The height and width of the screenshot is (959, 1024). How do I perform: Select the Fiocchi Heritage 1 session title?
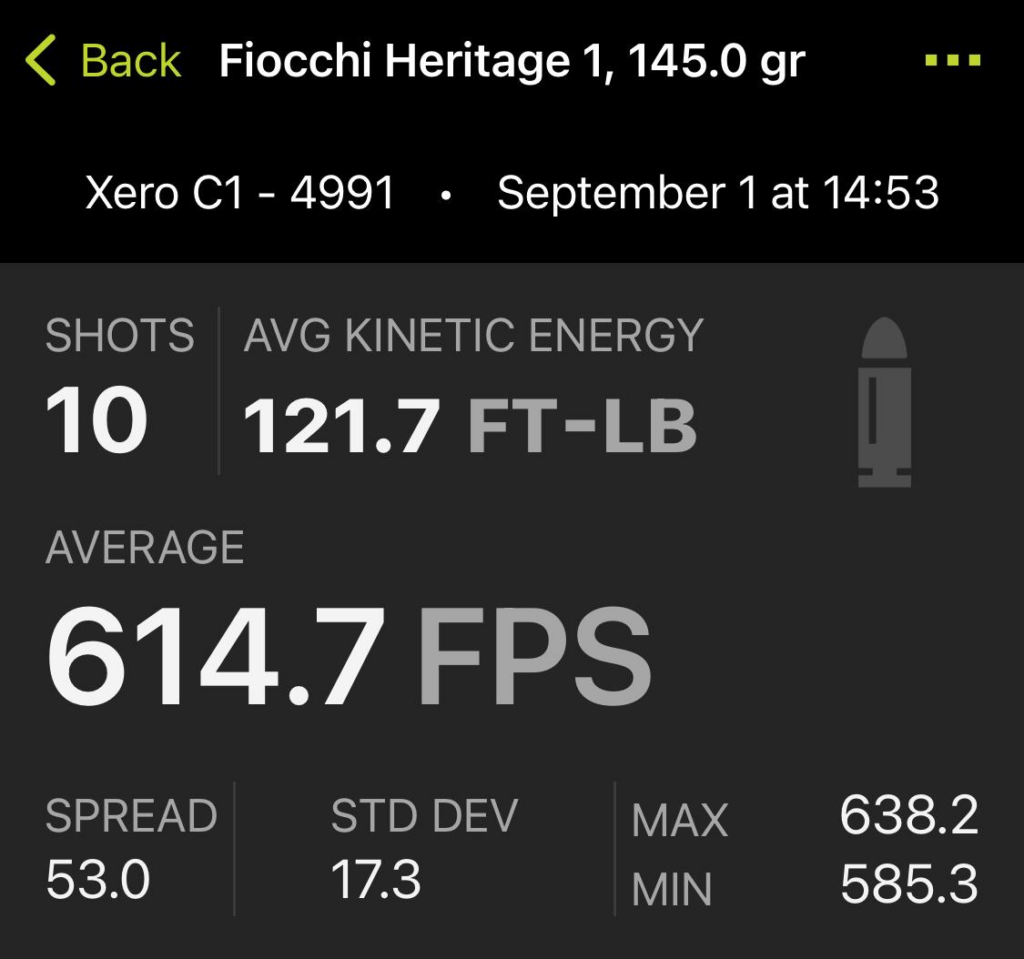click(x=511, y=62)
